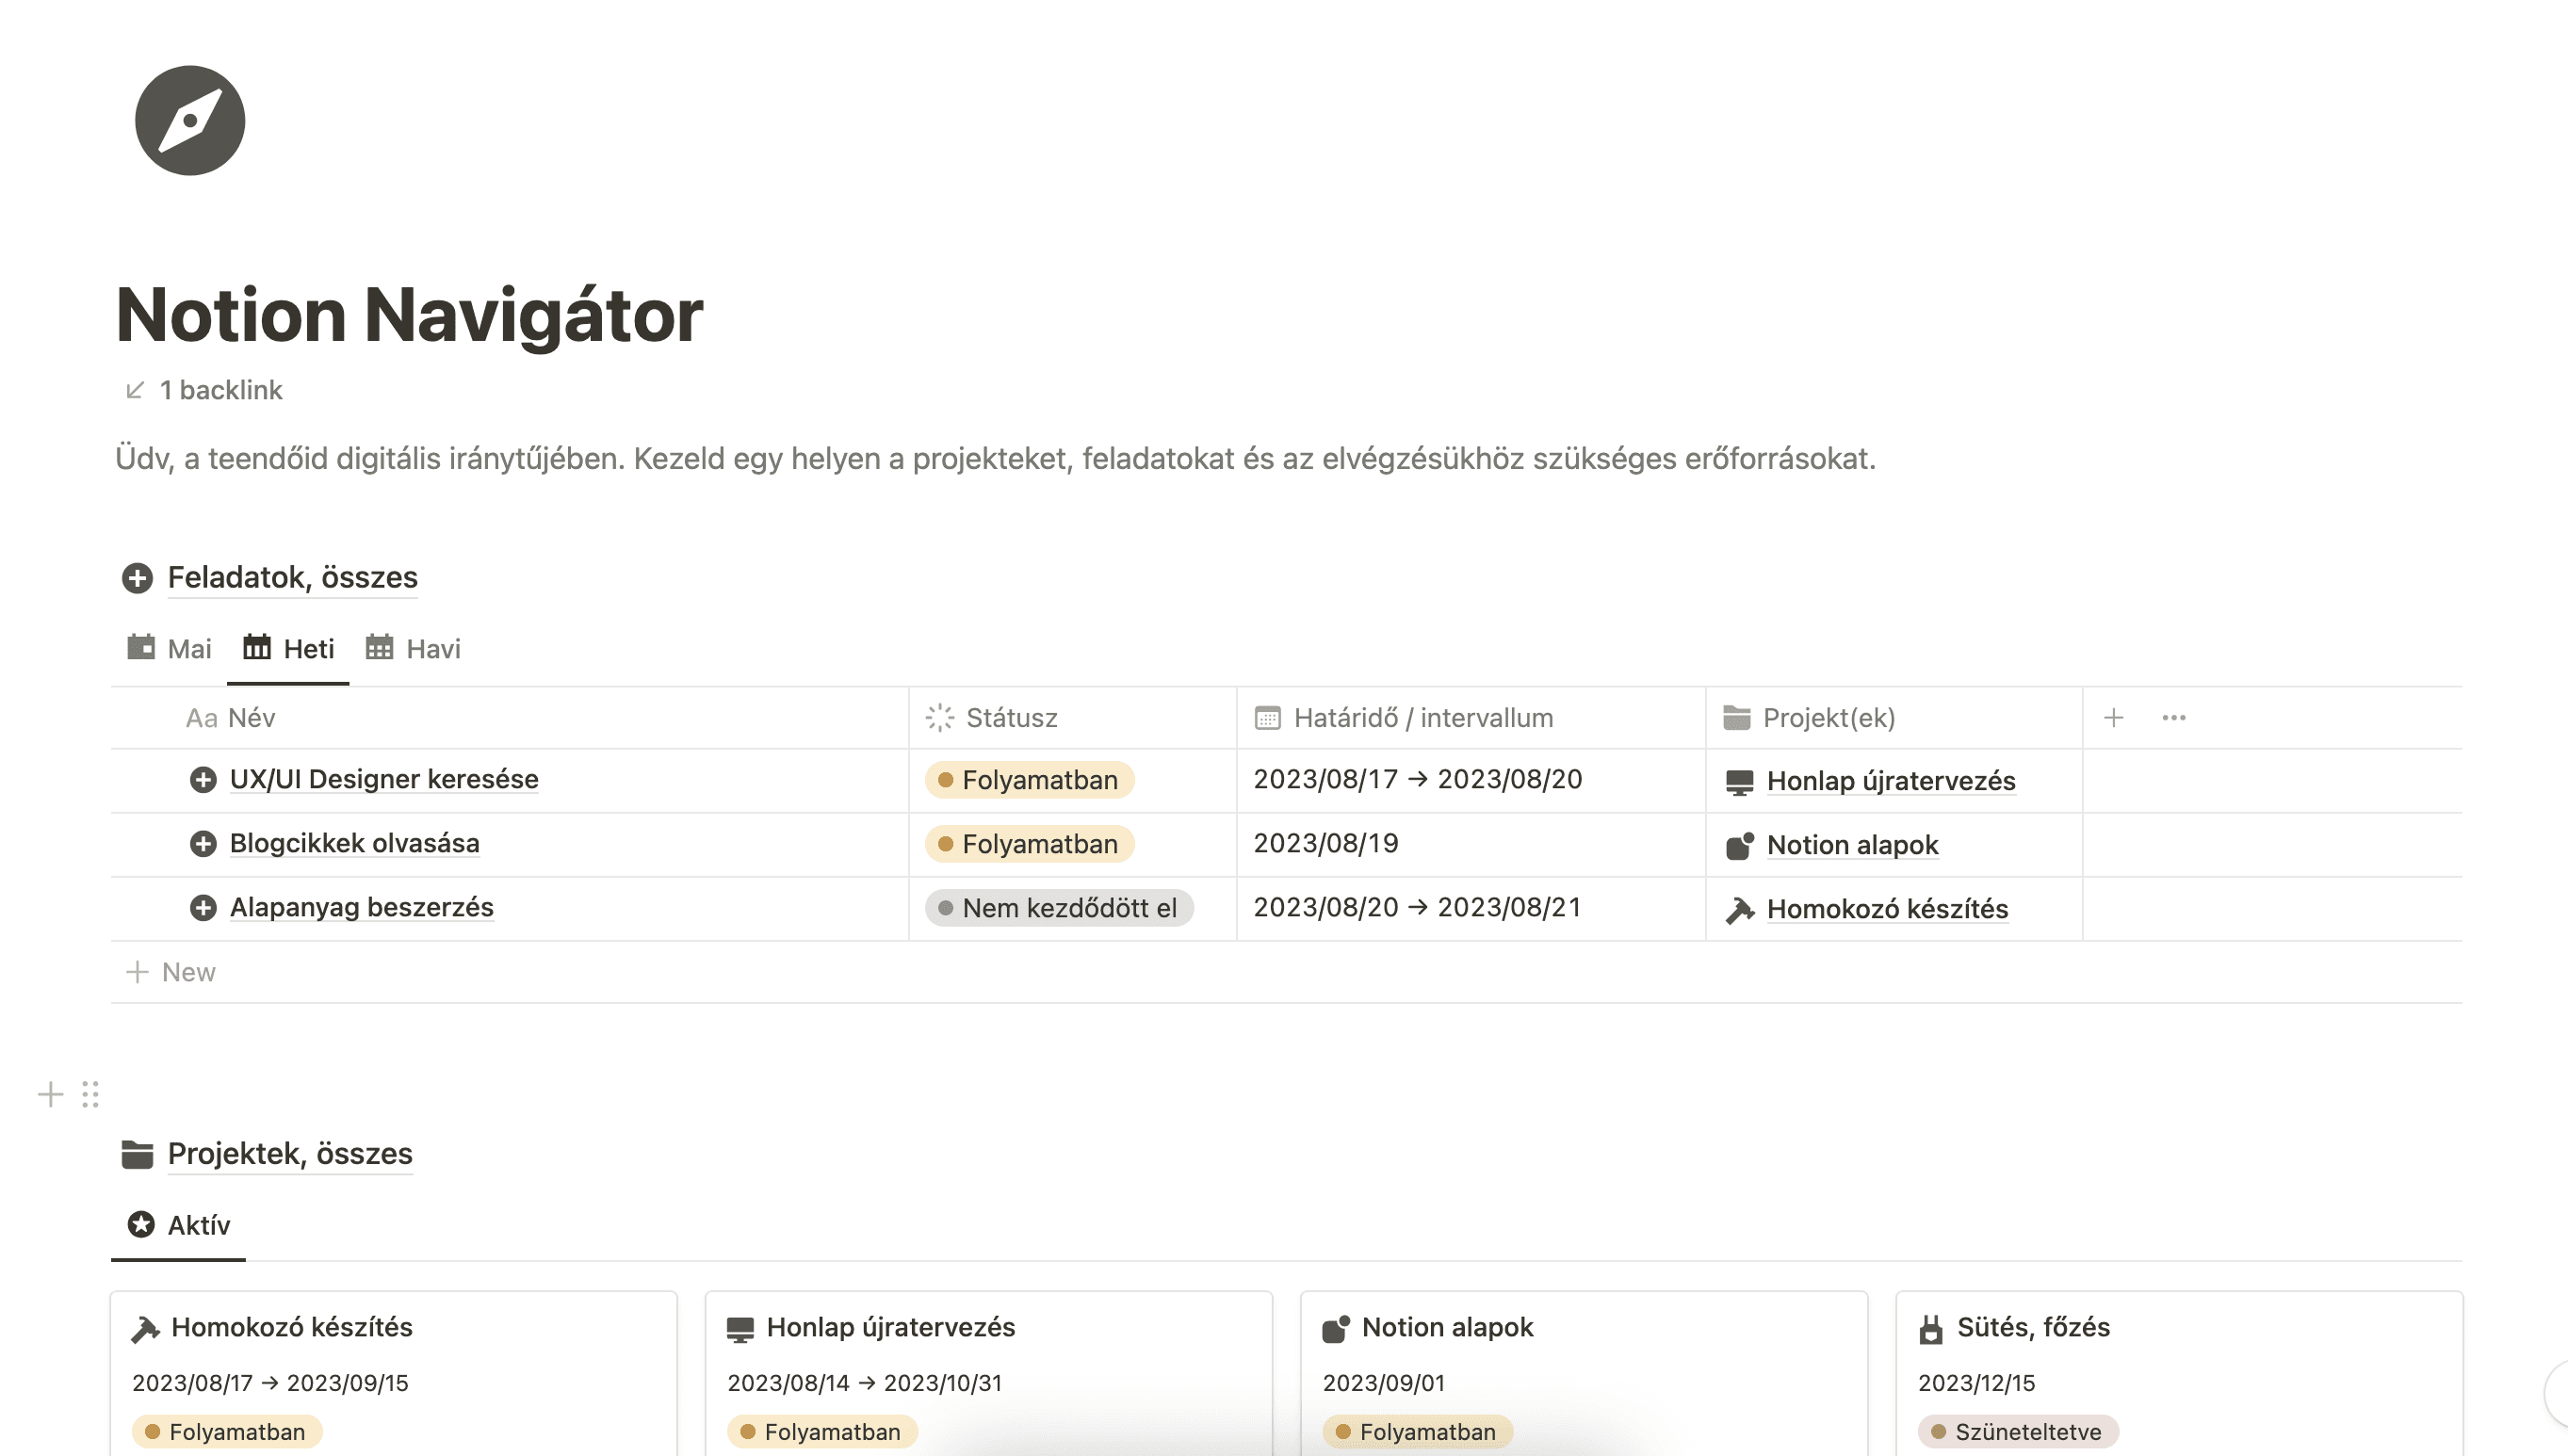Click the six-dot block drag handle

click(x=90, y=1095)
